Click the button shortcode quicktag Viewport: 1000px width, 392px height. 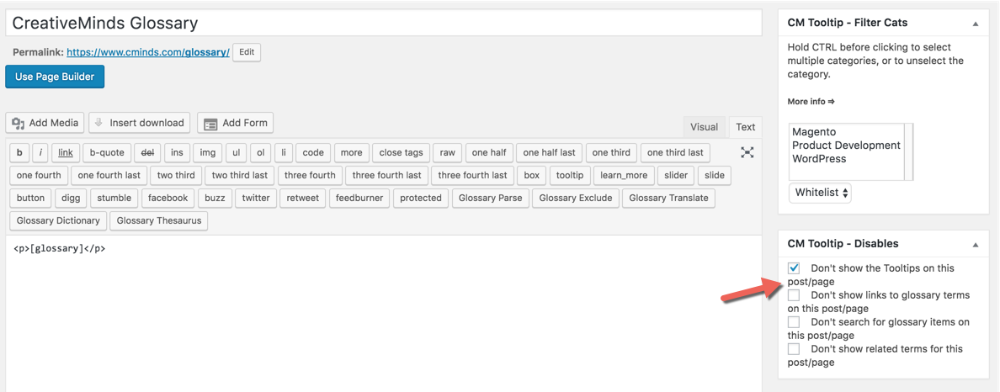pos(31,198)
